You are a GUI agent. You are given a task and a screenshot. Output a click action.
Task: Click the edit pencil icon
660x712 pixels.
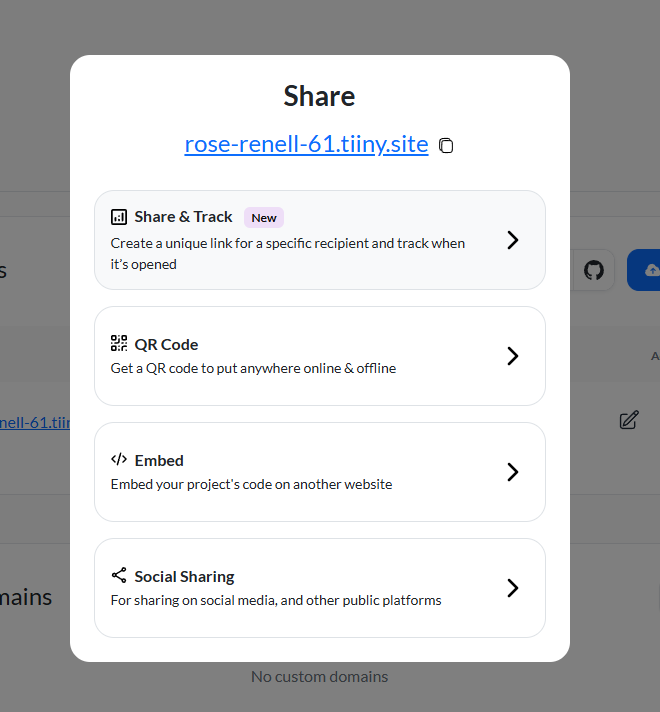628,420
